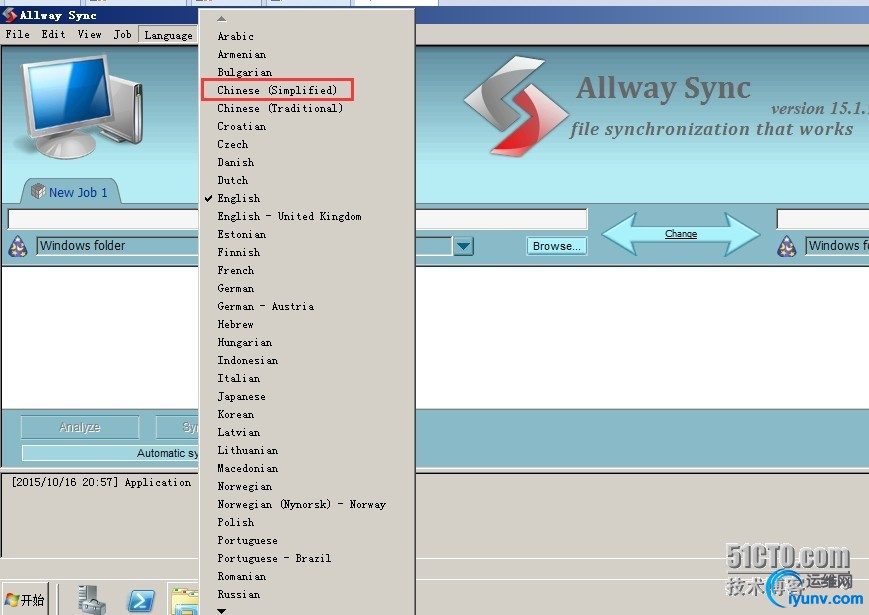The height and width of the screenshot is (615, 869).
Task: Open the View menu
Action: tap(89, 34)
